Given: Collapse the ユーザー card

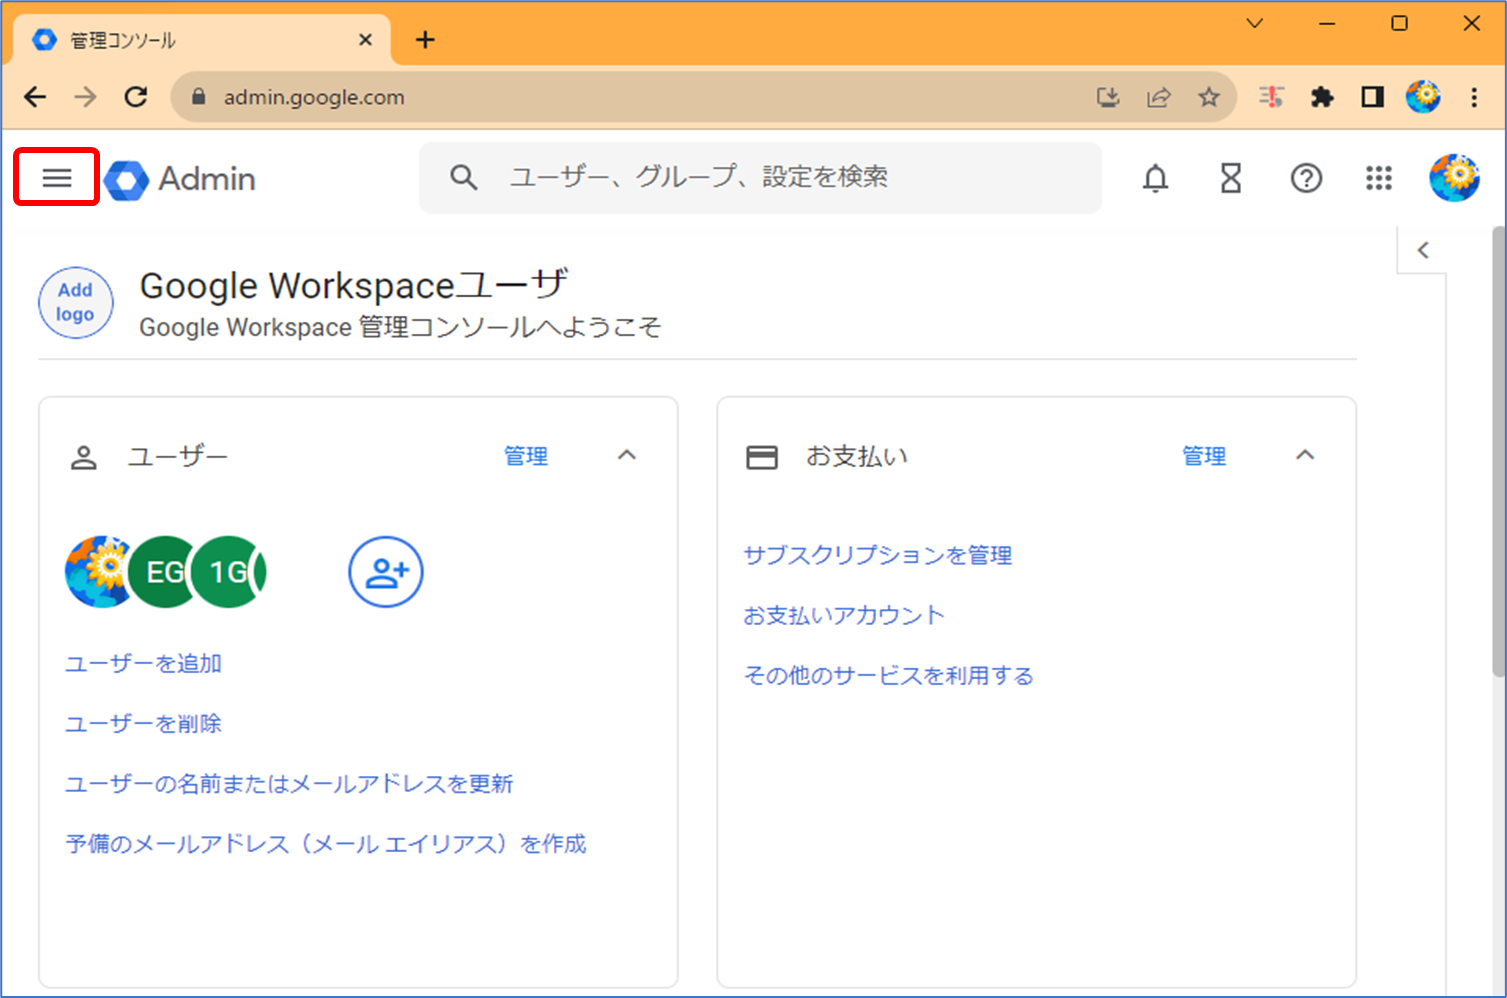Looking at the screenshot, I should pyautogui.click(x=627, y=455).
